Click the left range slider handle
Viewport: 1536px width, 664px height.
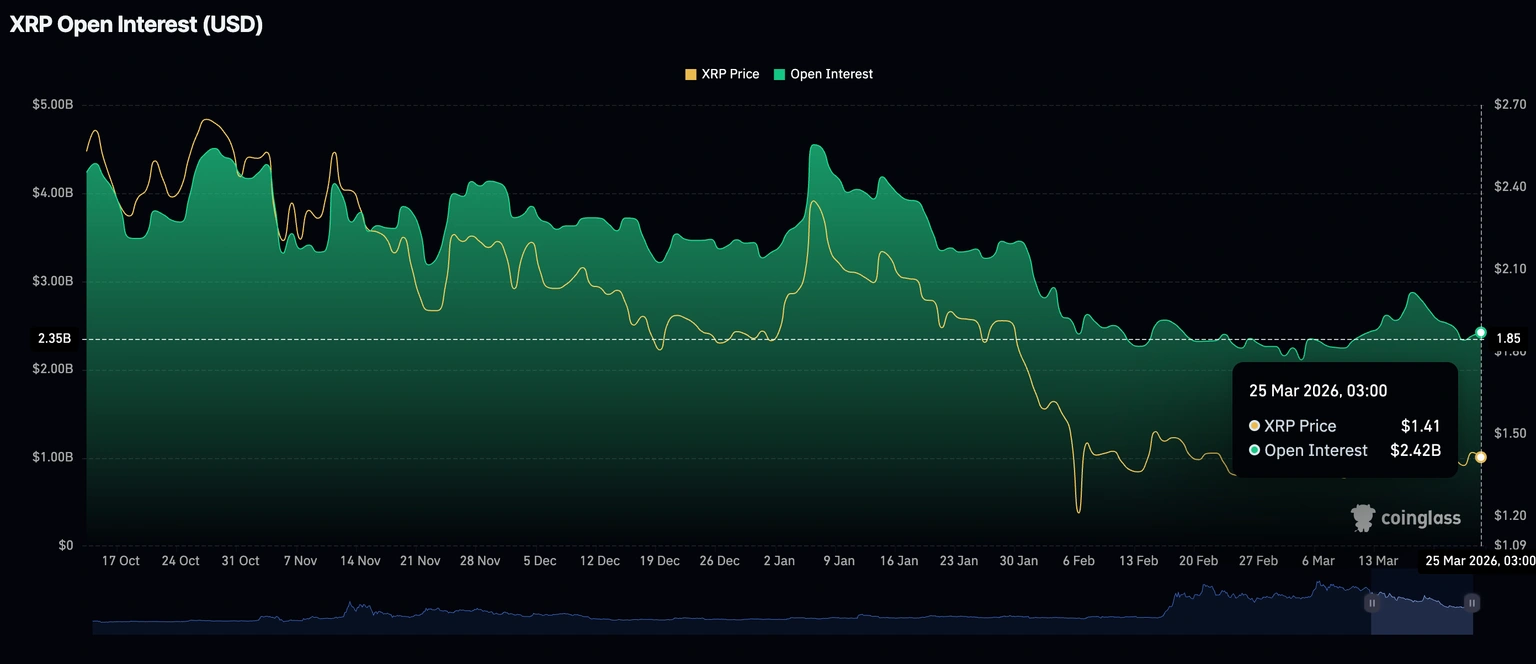[1372, 603]
